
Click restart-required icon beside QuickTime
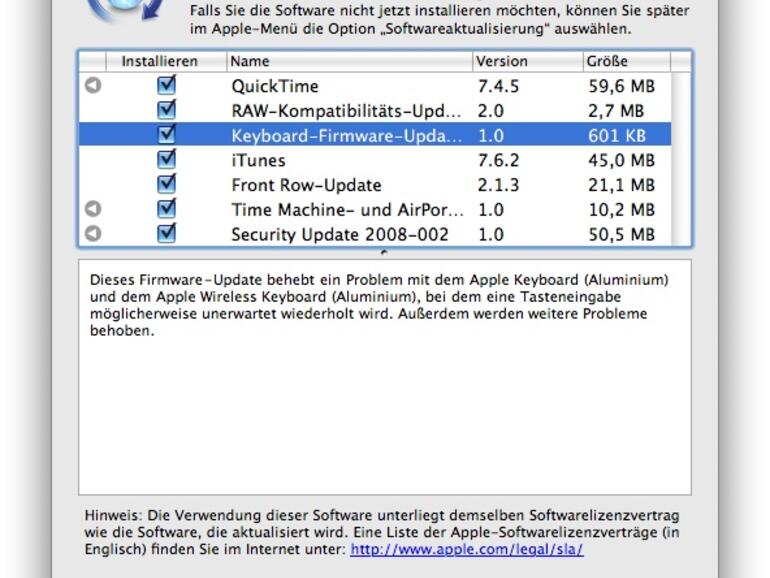93,86
